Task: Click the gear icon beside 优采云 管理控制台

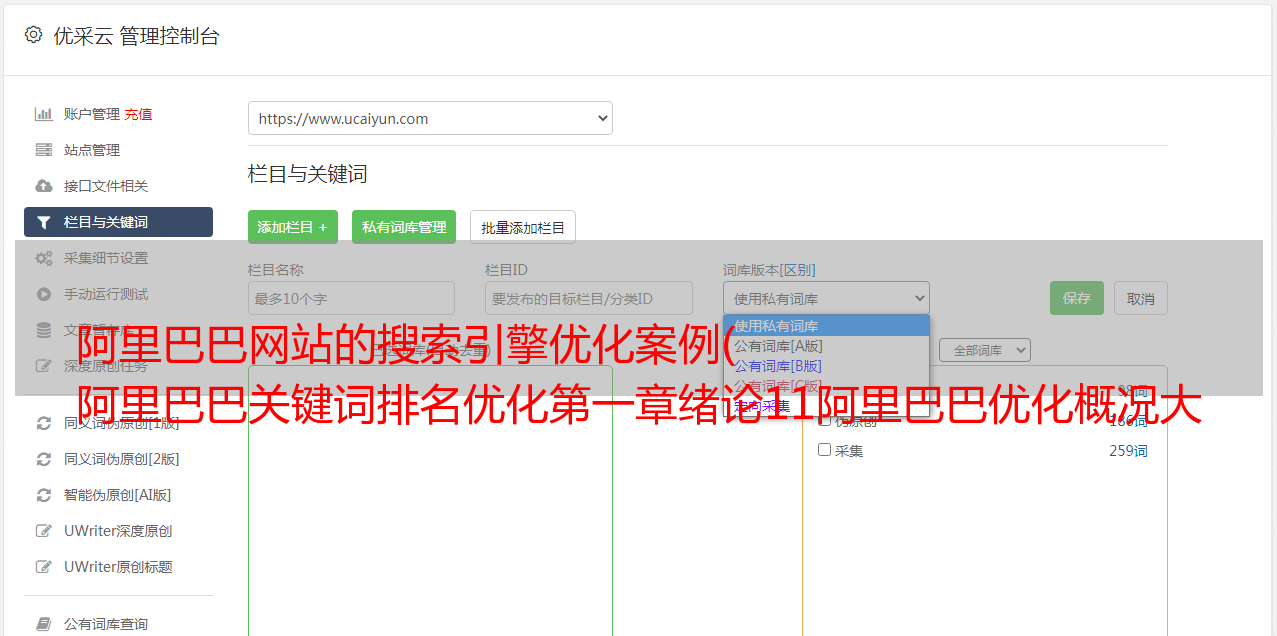Action: 33,35
